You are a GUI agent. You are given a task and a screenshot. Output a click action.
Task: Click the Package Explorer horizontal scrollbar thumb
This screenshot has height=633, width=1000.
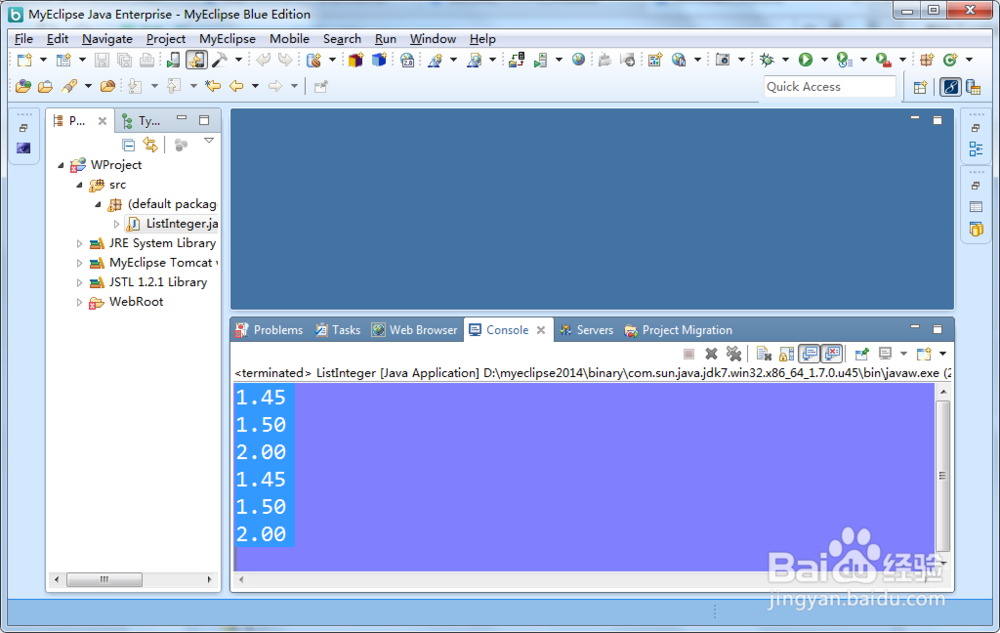coord(105,579)
